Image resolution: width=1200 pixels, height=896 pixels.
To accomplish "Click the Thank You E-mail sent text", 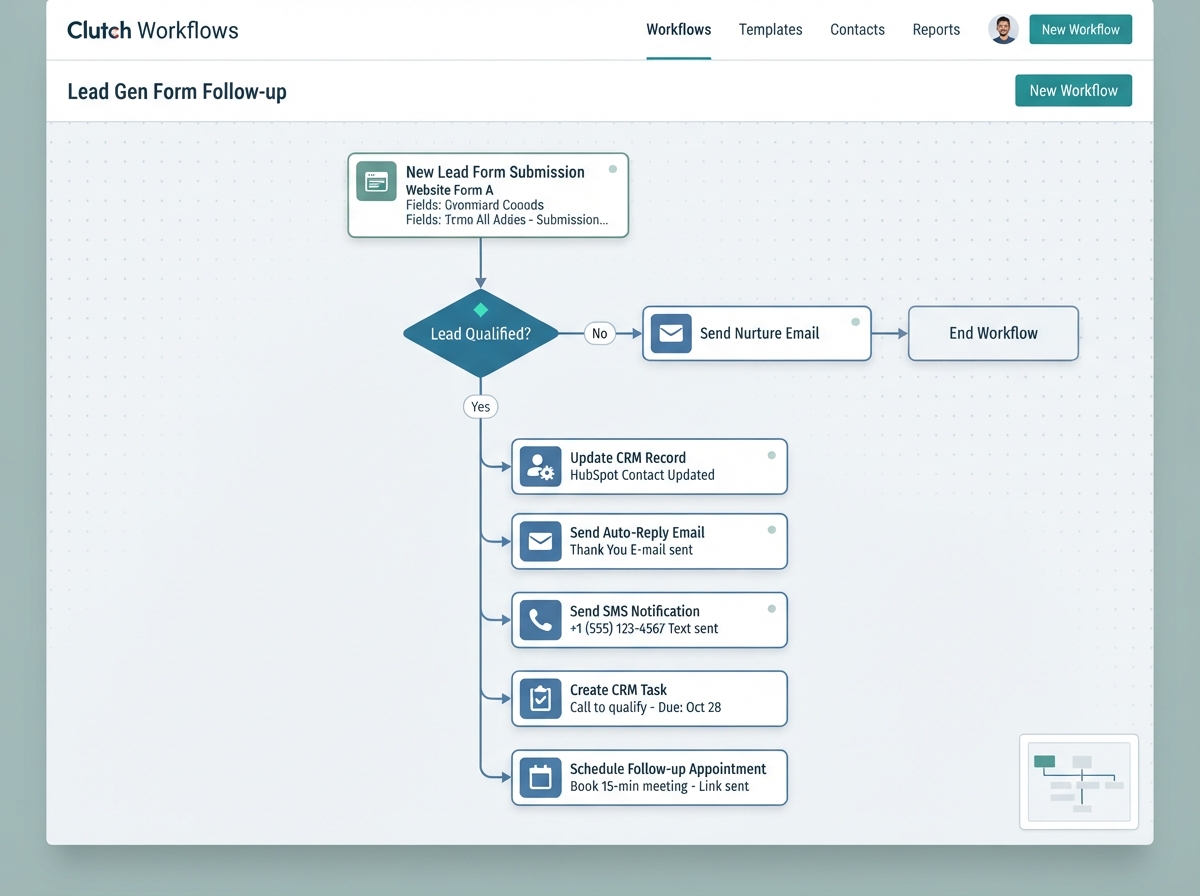I will 631,550.
